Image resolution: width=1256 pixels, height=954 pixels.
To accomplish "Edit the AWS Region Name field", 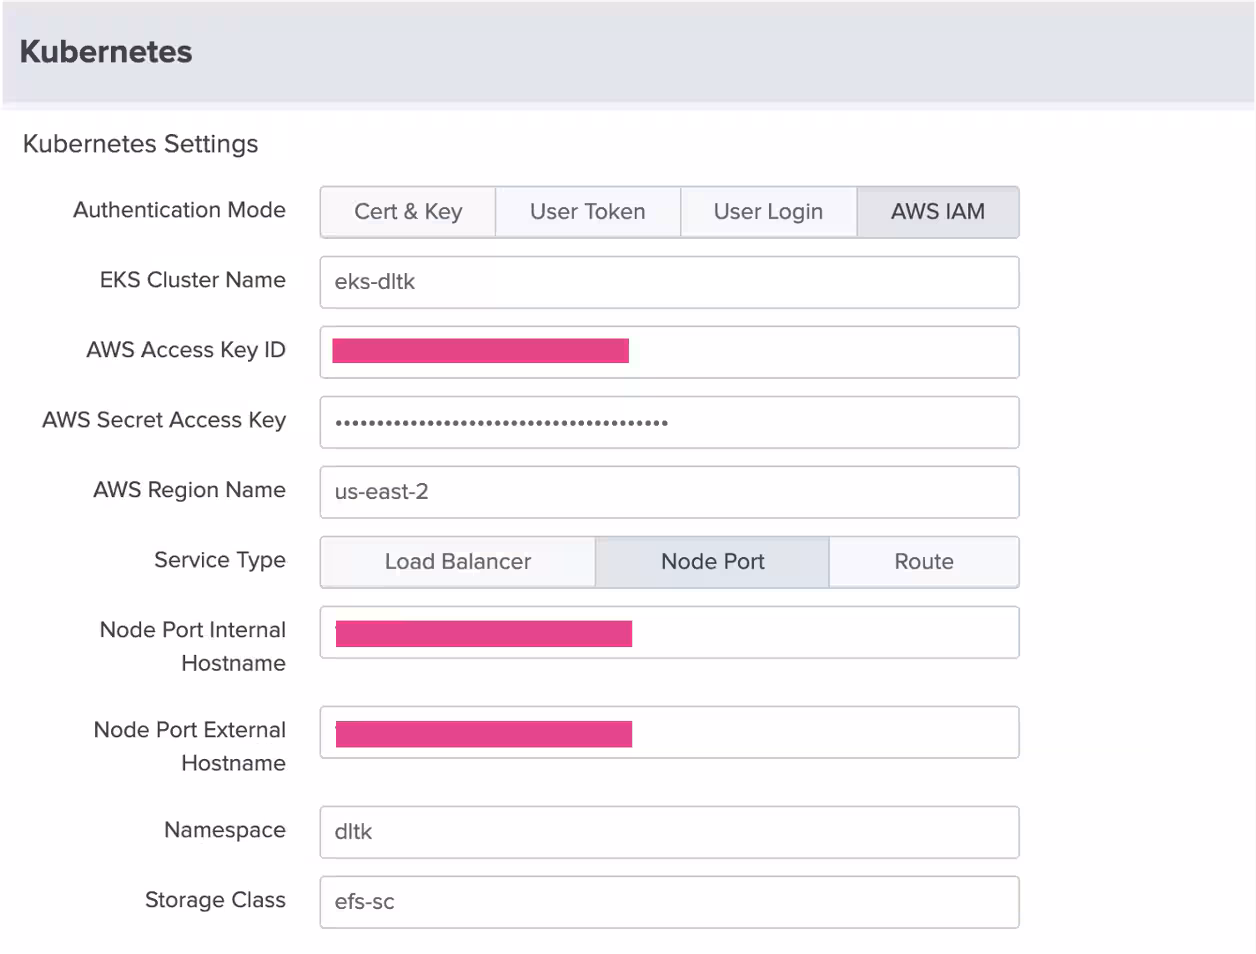I will tap(669, 492).
